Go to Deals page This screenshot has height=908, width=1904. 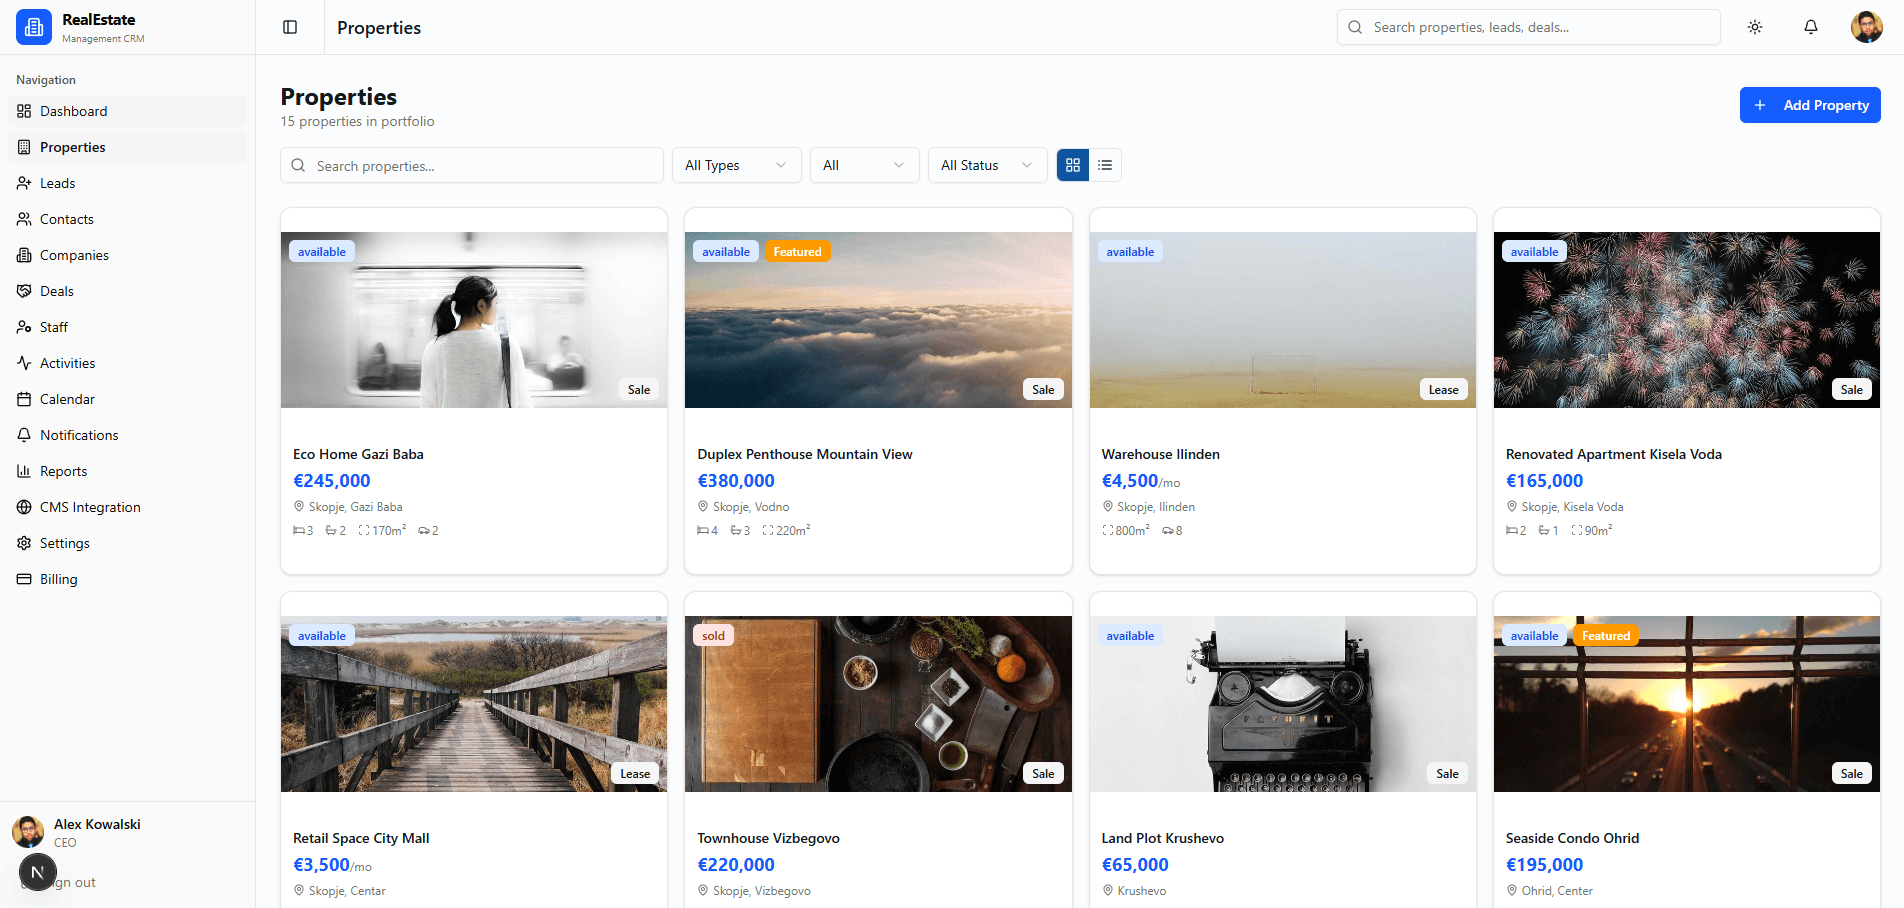[x=127, y=291]
